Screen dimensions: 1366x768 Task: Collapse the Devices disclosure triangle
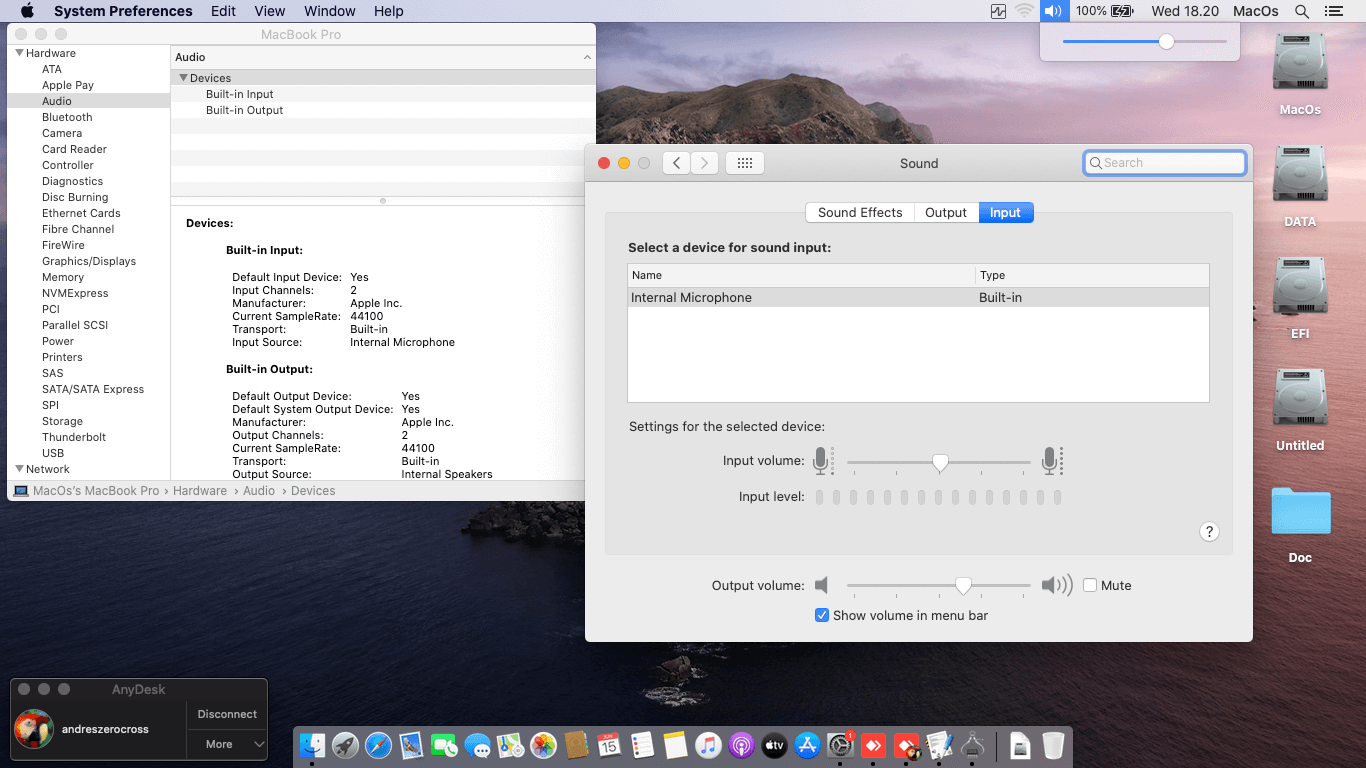(183, 78)
